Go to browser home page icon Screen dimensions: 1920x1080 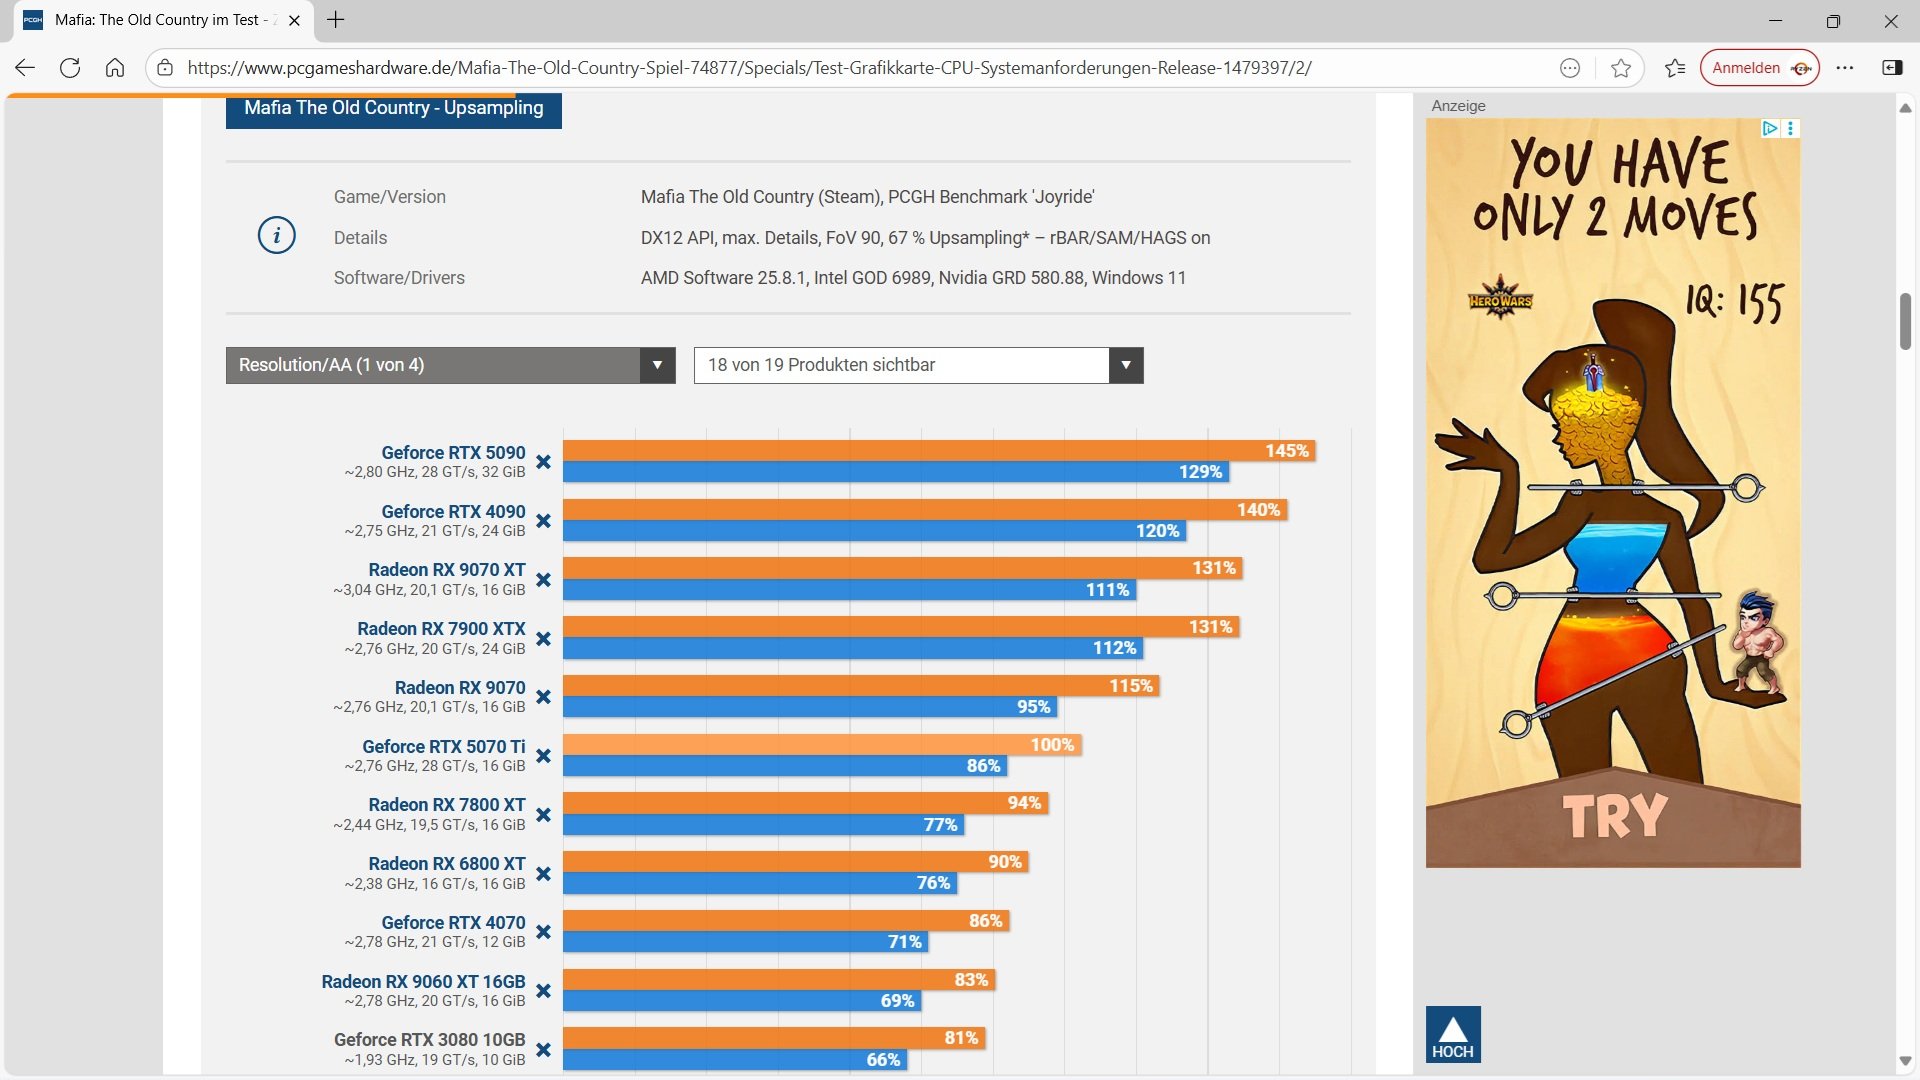coord(115,68)
